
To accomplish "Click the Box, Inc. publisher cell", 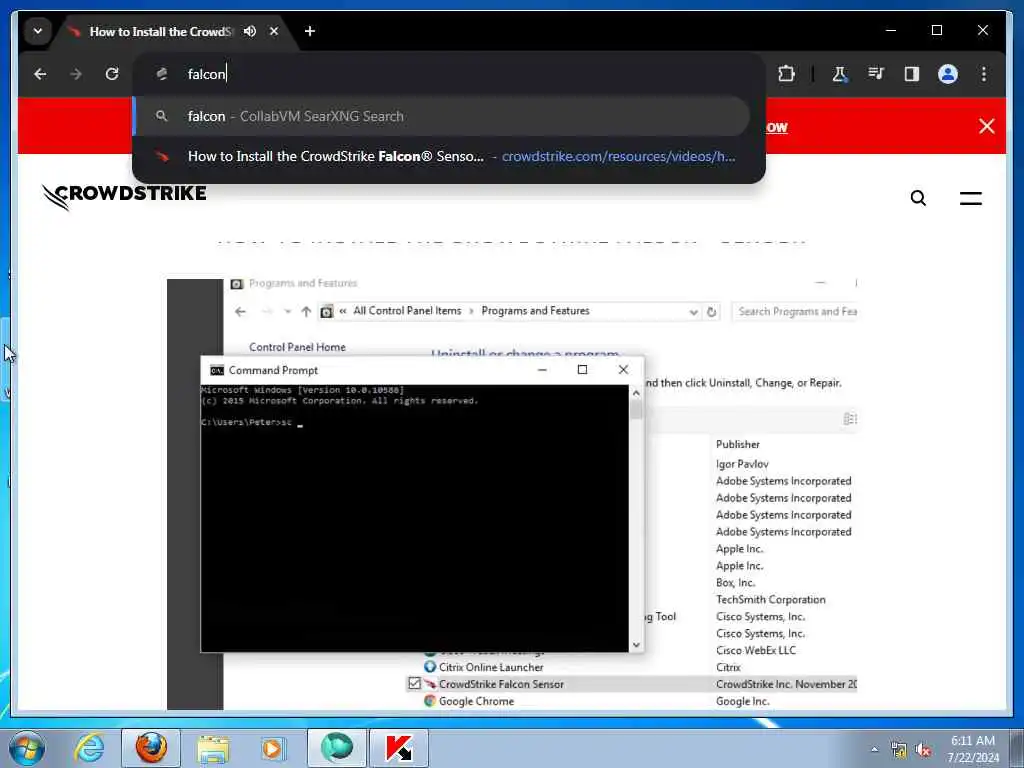I will (735, 583).
